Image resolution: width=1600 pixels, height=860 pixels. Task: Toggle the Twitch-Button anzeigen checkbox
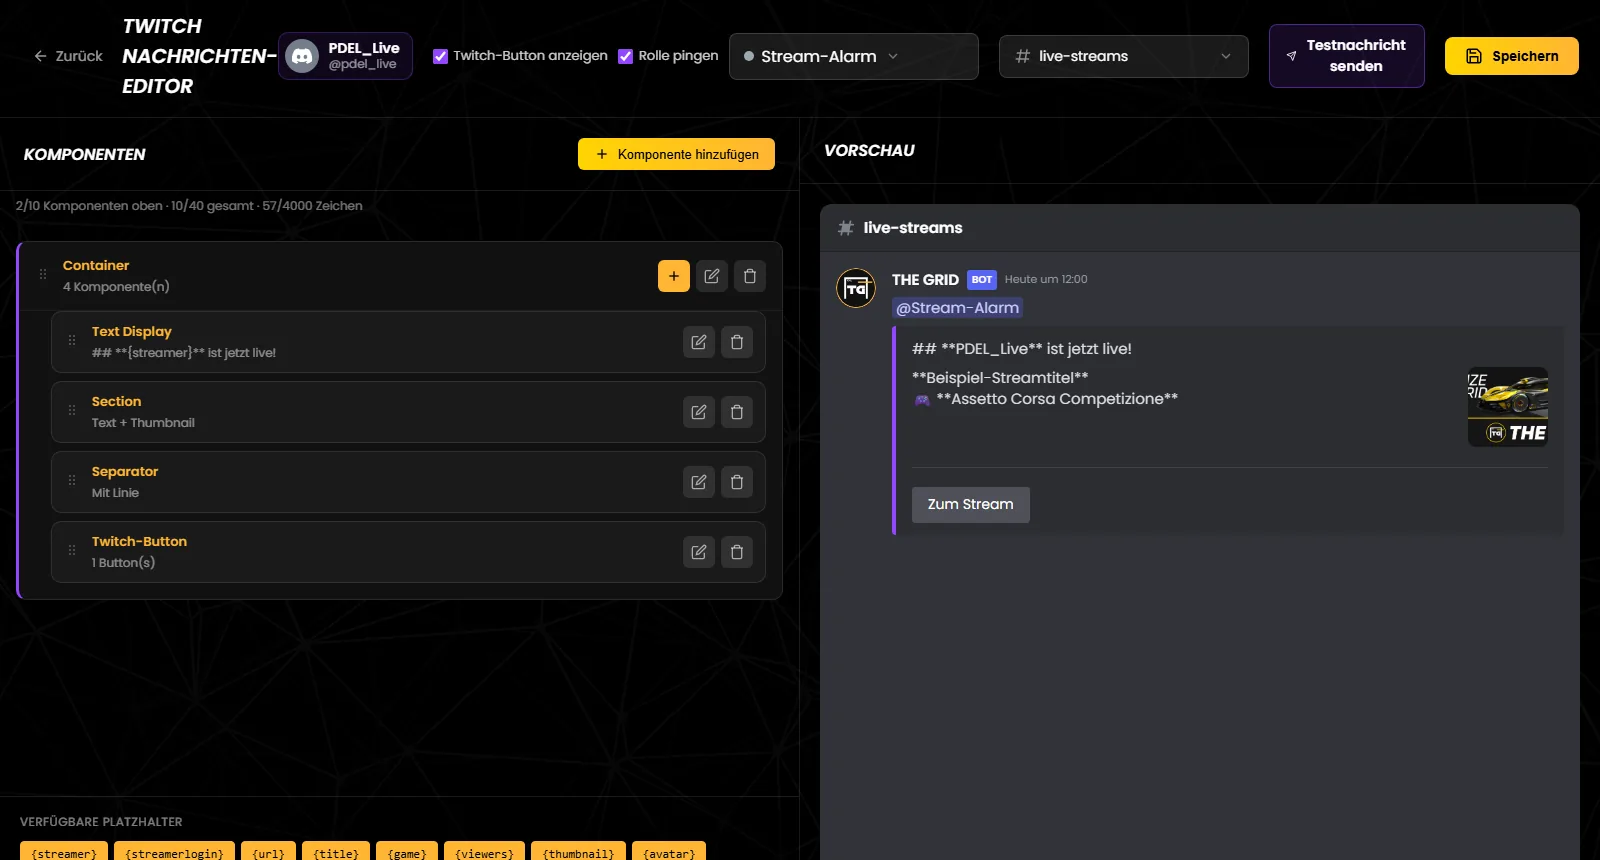pos(440,56)
